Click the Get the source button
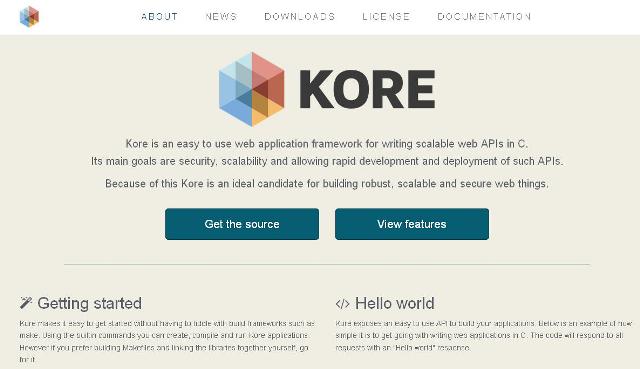The height and width of the screenshot is (369, 640). click(242, 224)
